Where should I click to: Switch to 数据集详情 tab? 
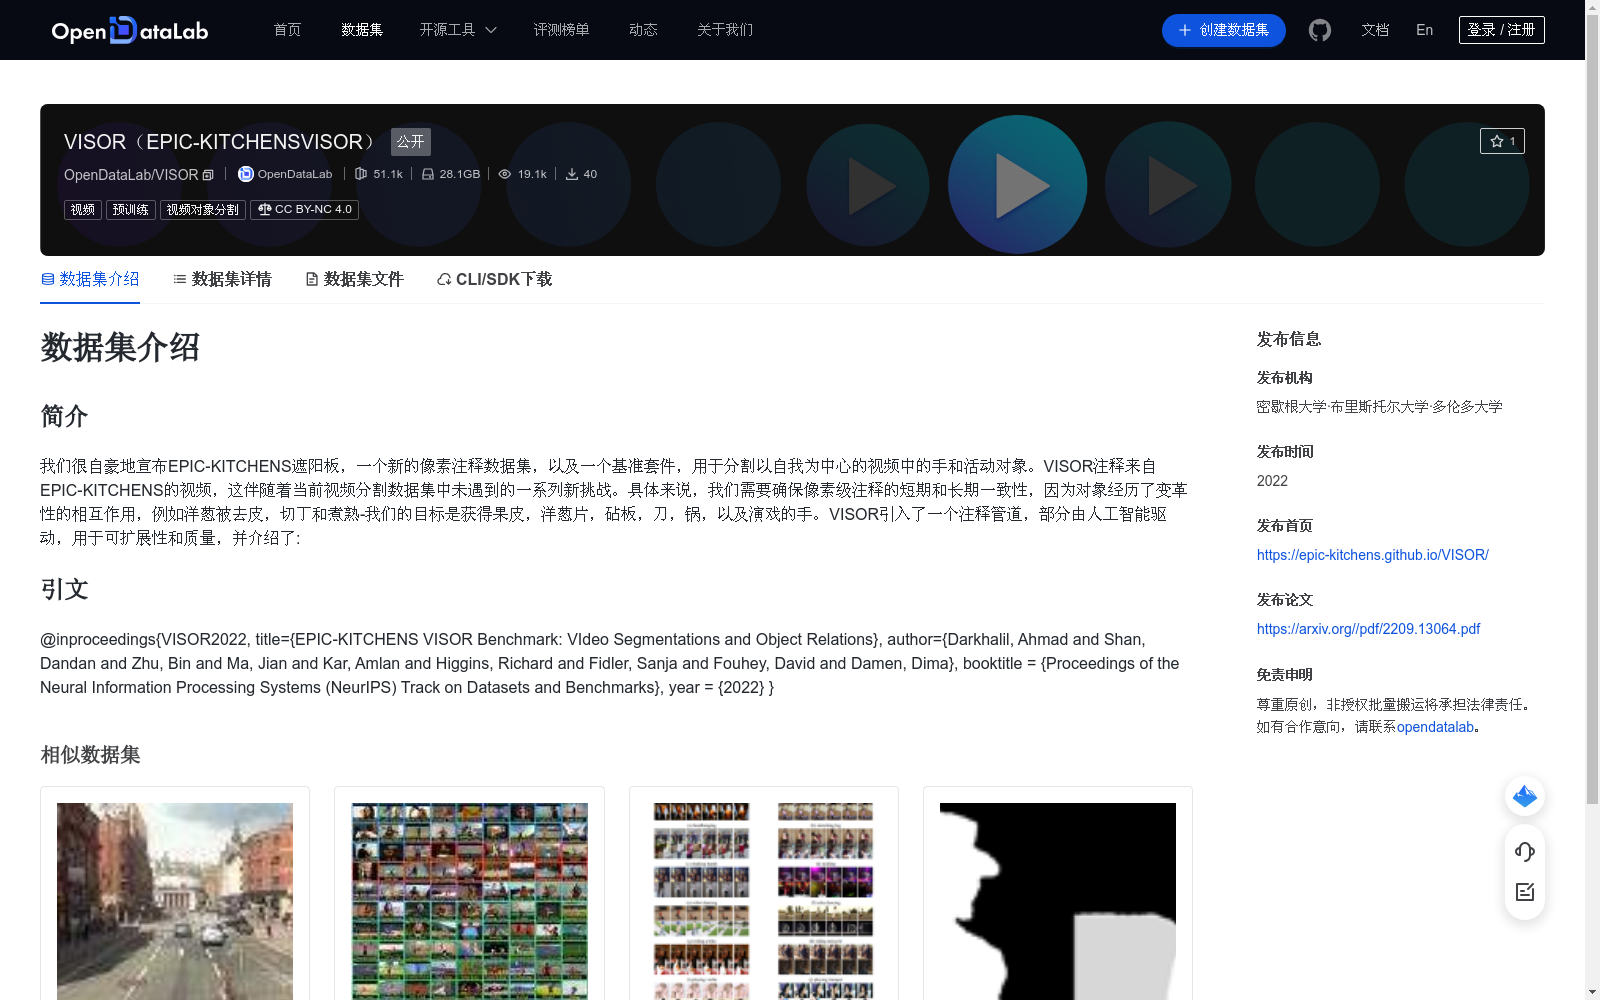point(222,279)
